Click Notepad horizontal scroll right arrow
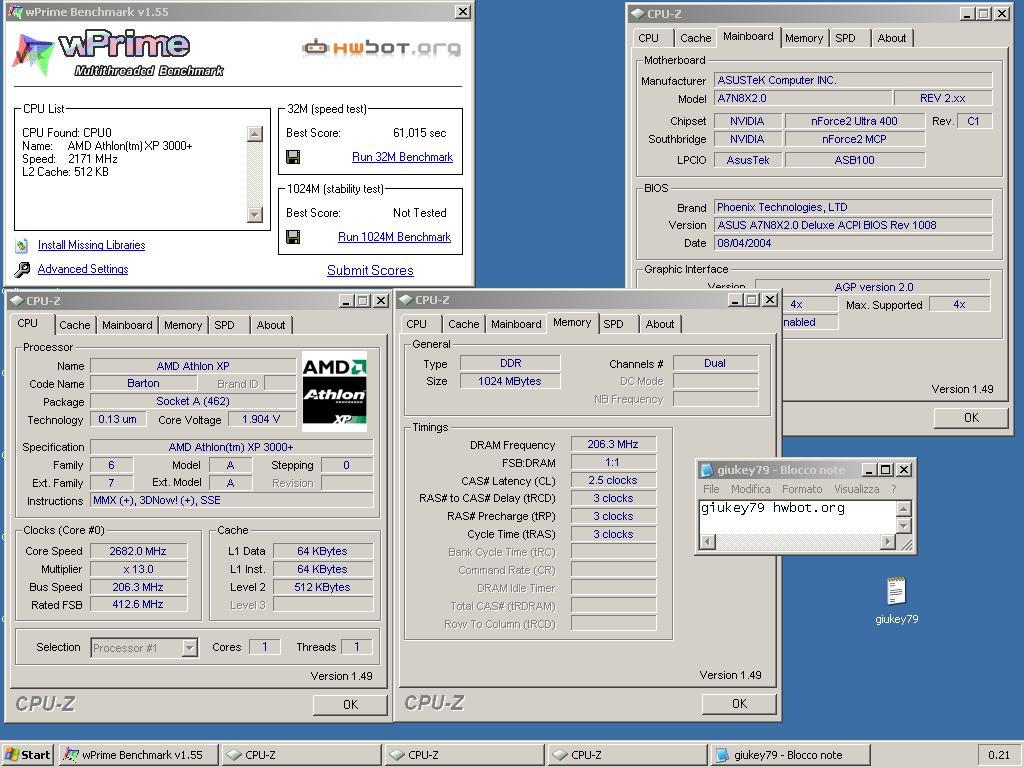Image resolution: width=1024 pixels, height=768 pixels. [887, 541]
